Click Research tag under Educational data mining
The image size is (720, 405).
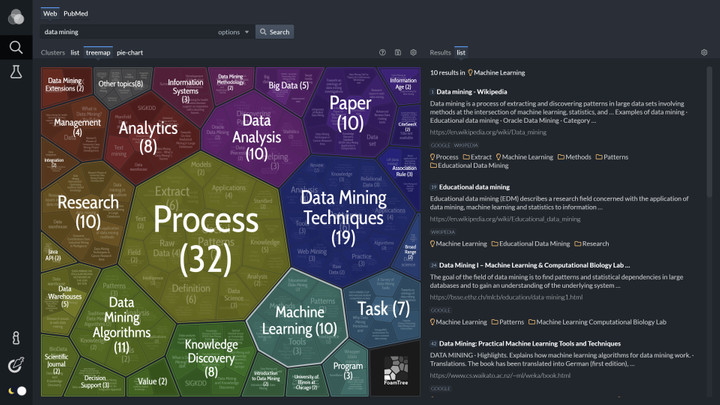[591, 244]
